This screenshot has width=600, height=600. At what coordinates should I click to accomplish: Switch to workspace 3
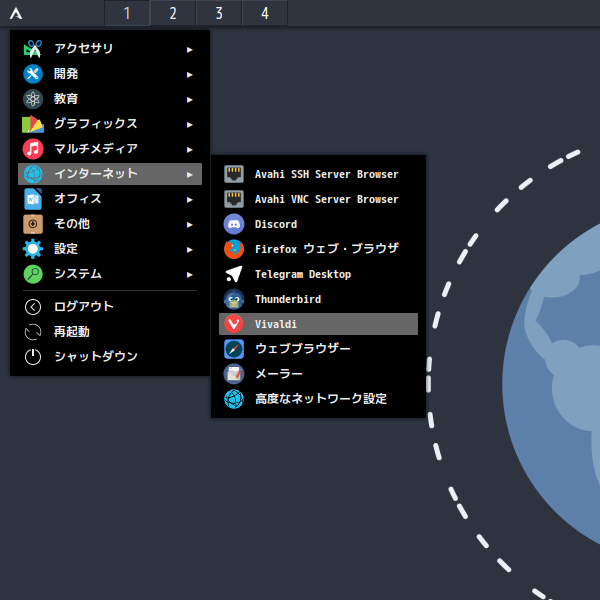pyautogui.click(x=218, y=13)
